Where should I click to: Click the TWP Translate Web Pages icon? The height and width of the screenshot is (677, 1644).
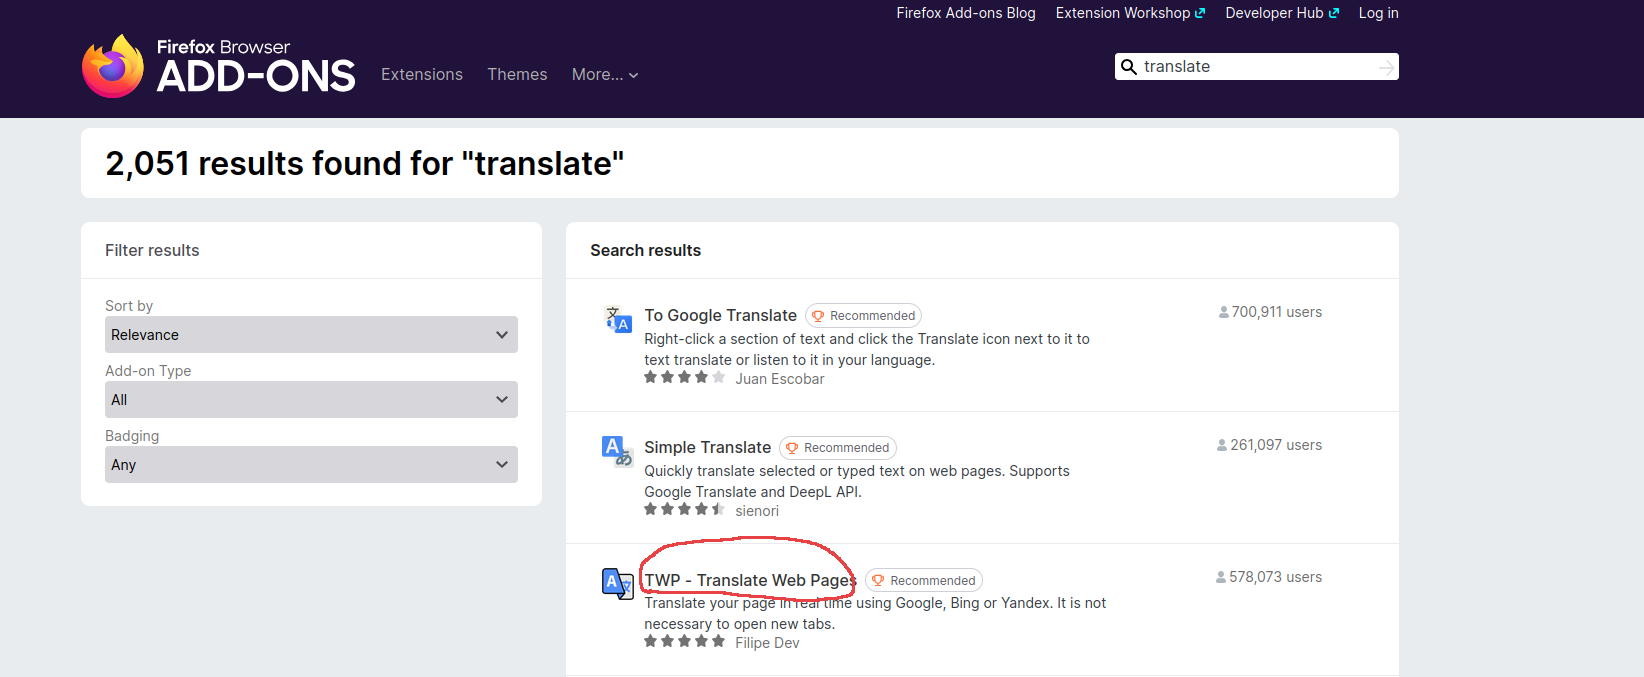[x=617, y=583]
